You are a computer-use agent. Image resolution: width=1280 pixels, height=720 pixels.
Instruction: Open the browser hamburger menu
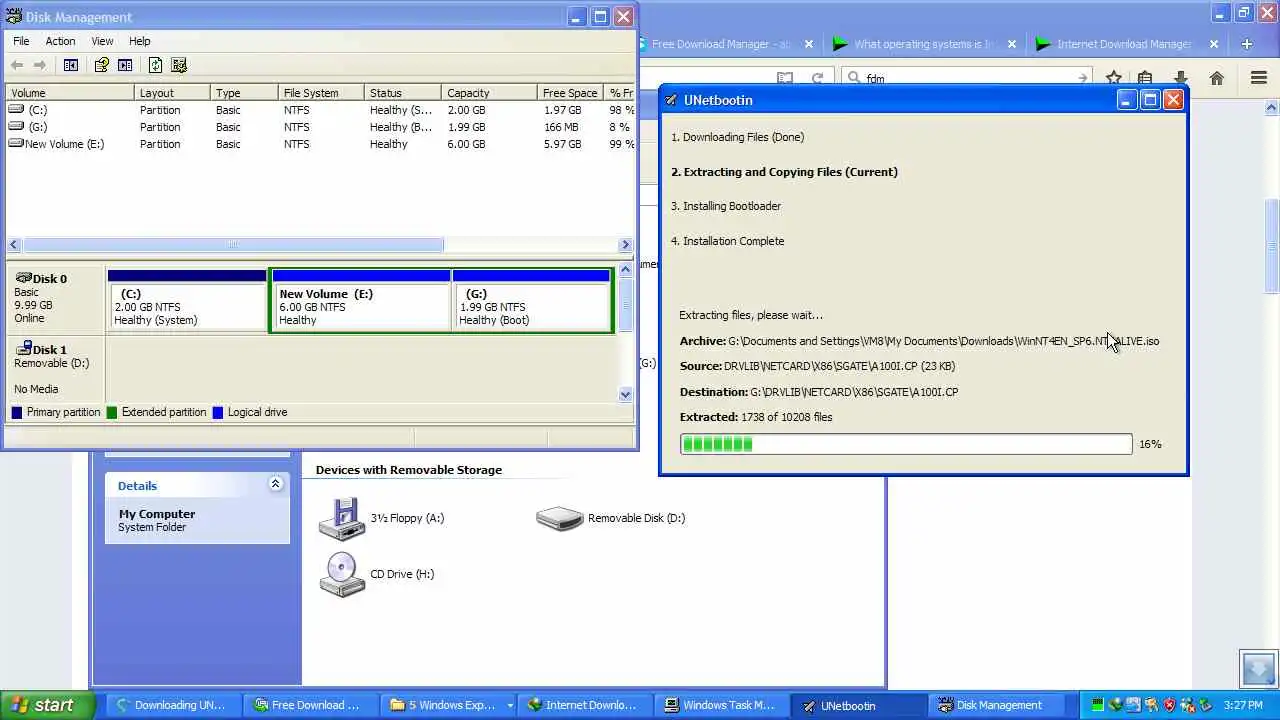(1259, 78)
